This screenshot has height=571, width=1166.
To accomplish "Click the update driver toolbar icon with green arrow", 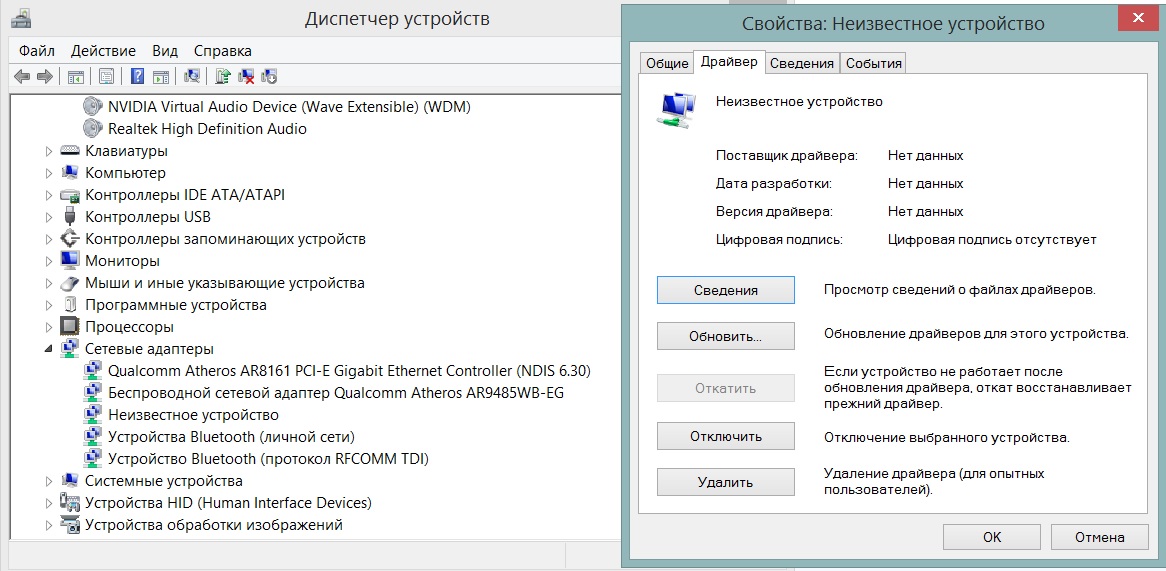I will point(224,76).
